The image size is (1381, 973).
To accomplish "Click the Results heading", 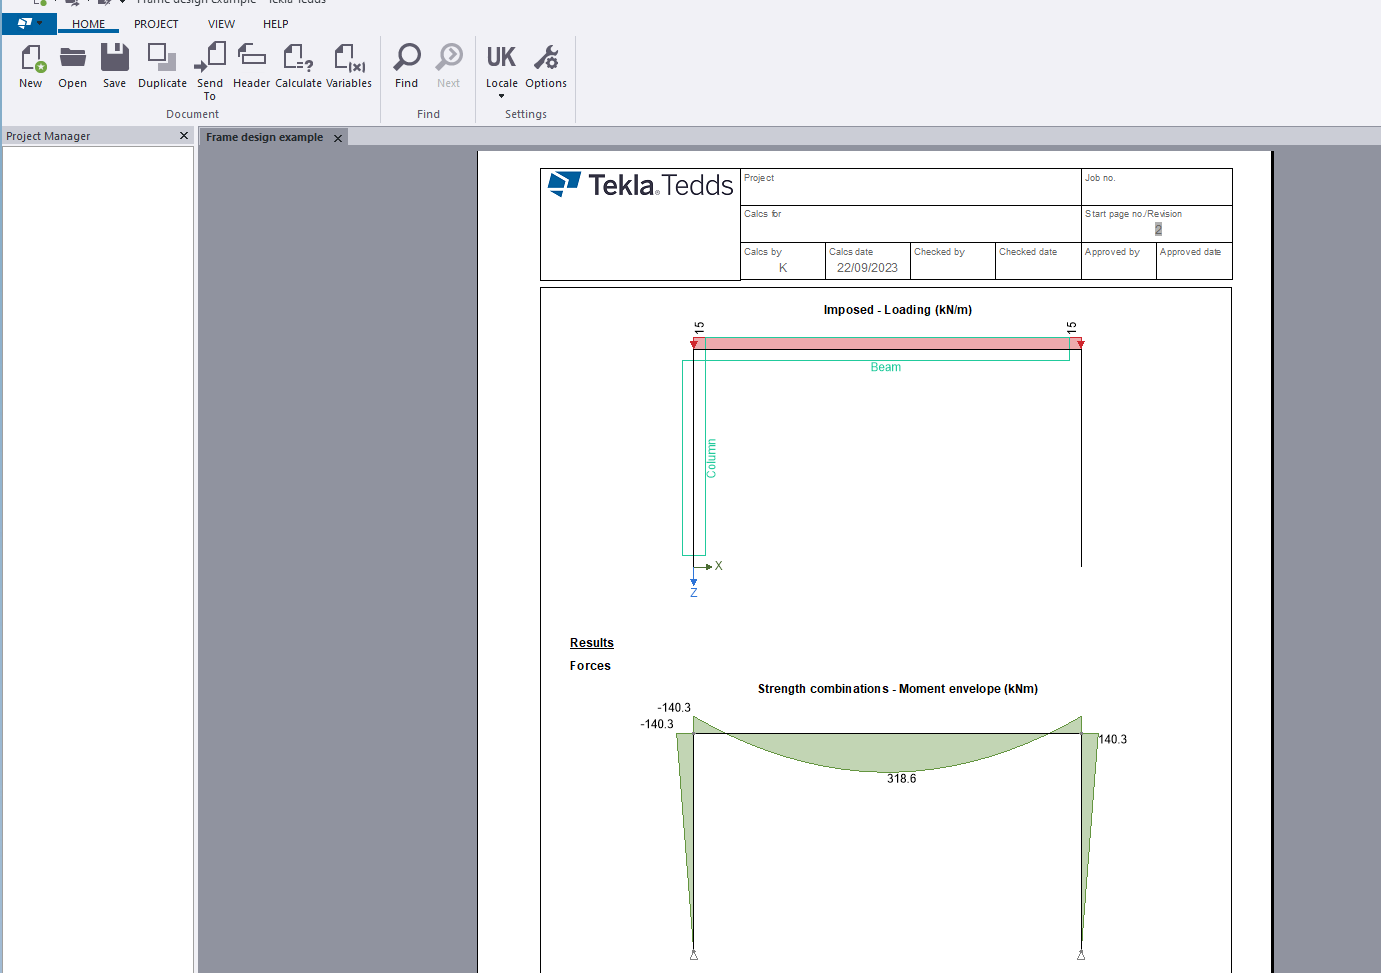I will point(592,643).
